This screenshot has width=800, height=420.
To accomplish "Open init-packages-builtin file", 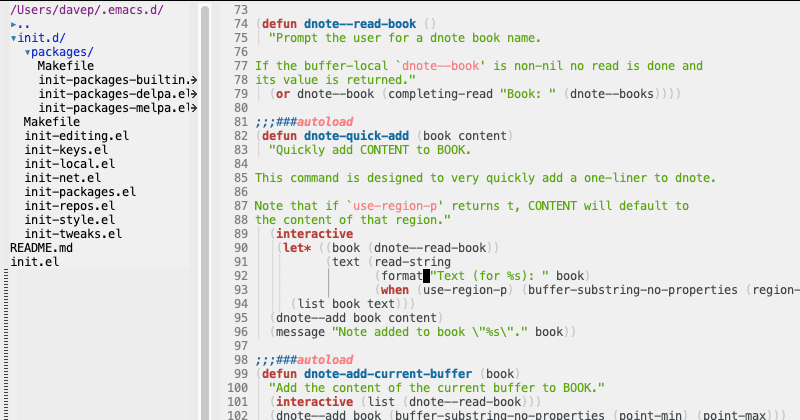I will point(118,80).
